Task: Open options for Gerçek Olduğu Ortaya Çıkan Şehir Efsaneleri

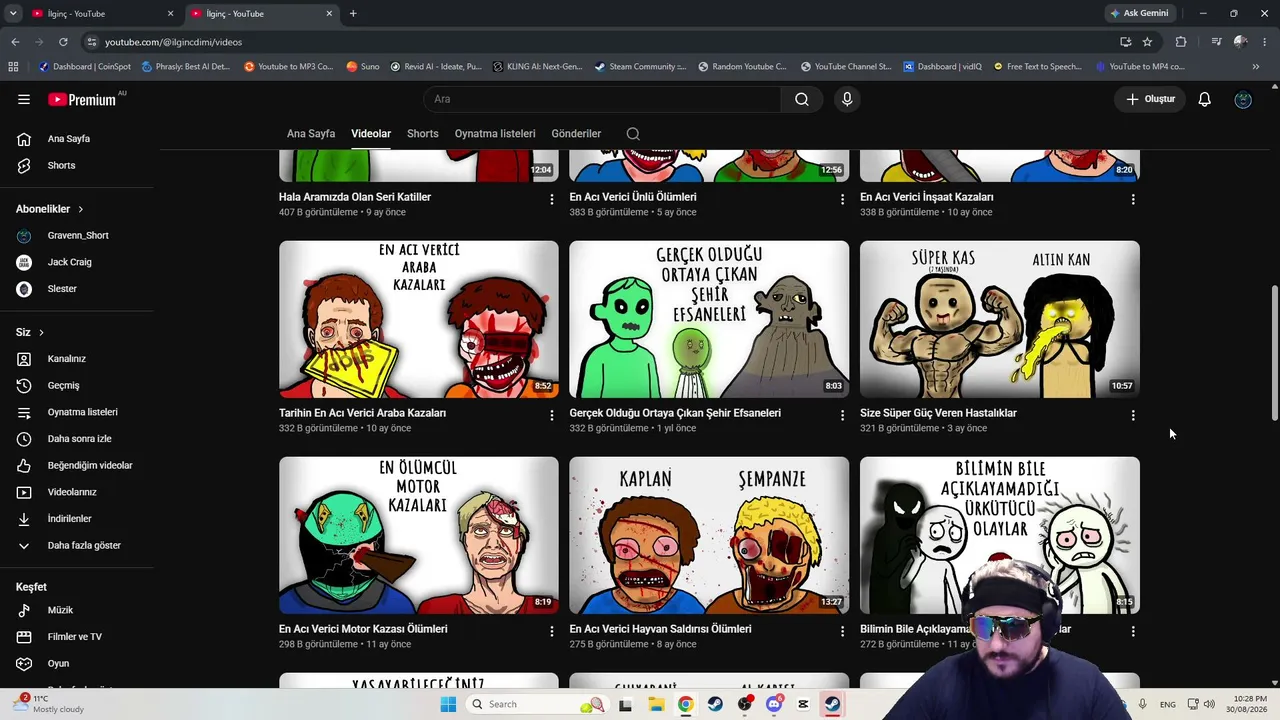Action: point(842,415)
